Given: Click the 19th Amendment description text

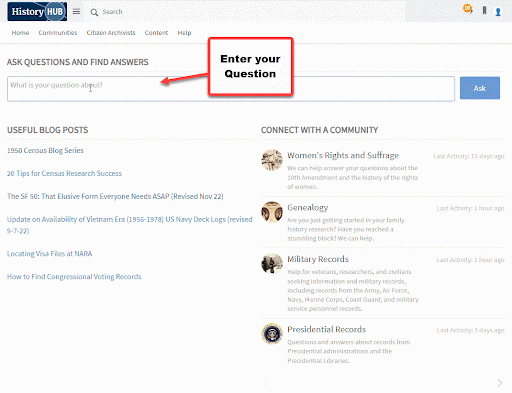Looking at the screenshot, I should tap(353, 177).
